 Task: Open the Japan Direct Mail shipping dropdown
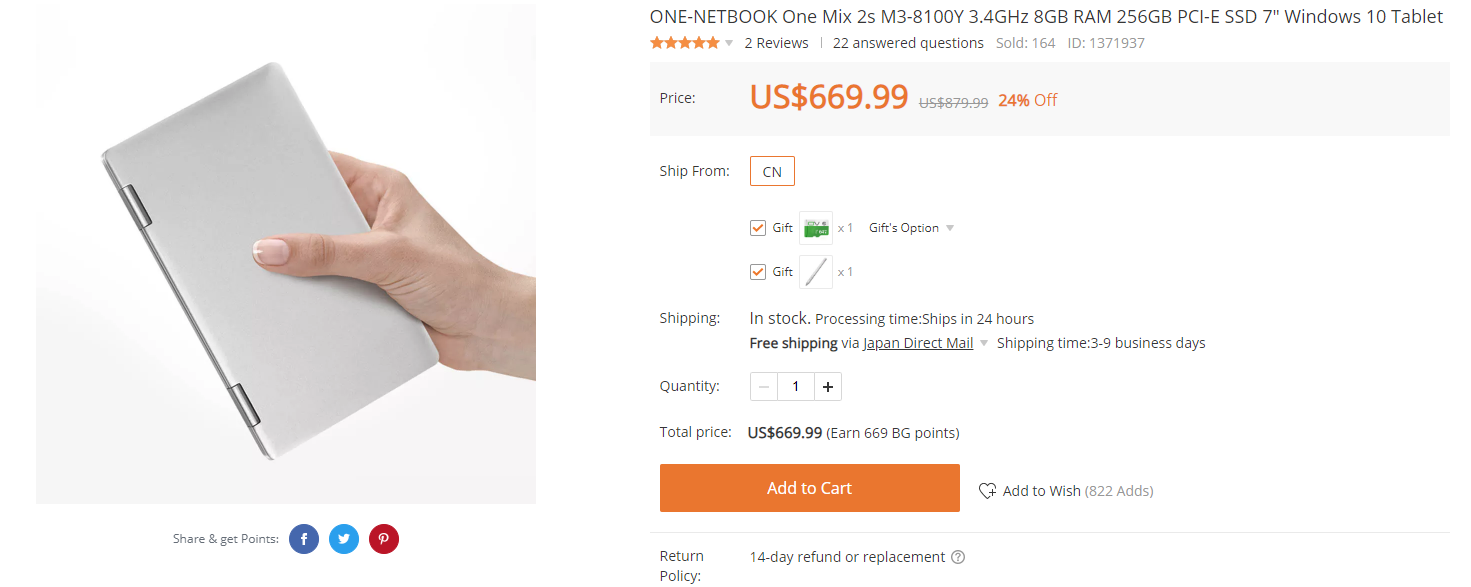coord(984,343)
